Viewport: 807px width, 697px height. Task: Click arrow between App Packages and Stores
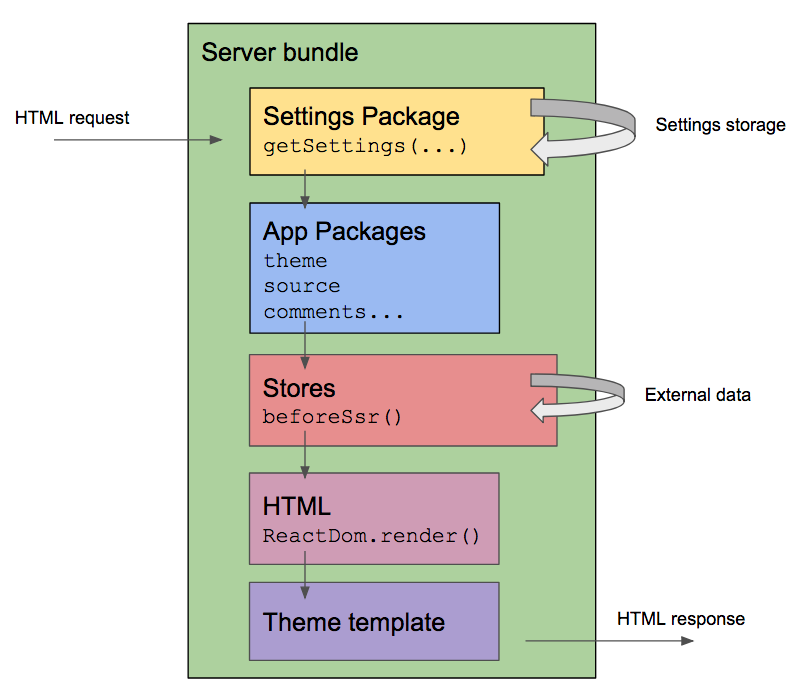coord(305,344)
